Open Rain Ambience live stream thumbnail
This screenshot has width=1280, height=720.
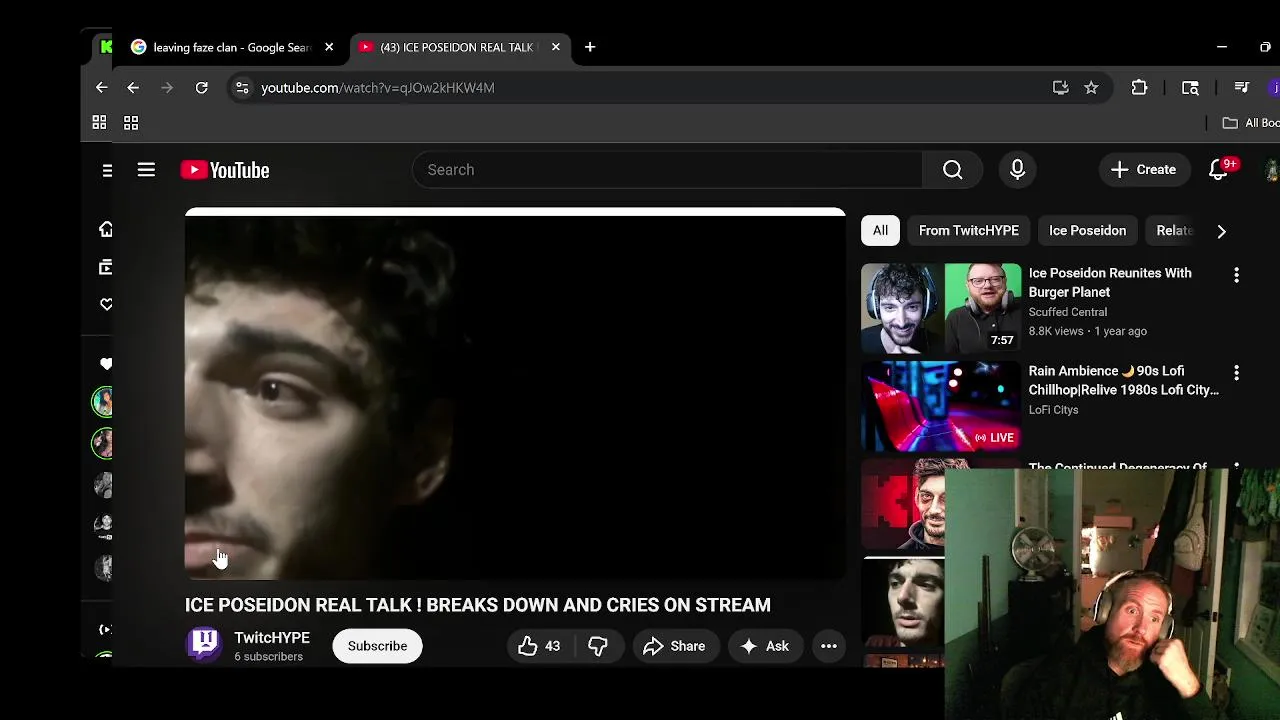pos(941,406)
